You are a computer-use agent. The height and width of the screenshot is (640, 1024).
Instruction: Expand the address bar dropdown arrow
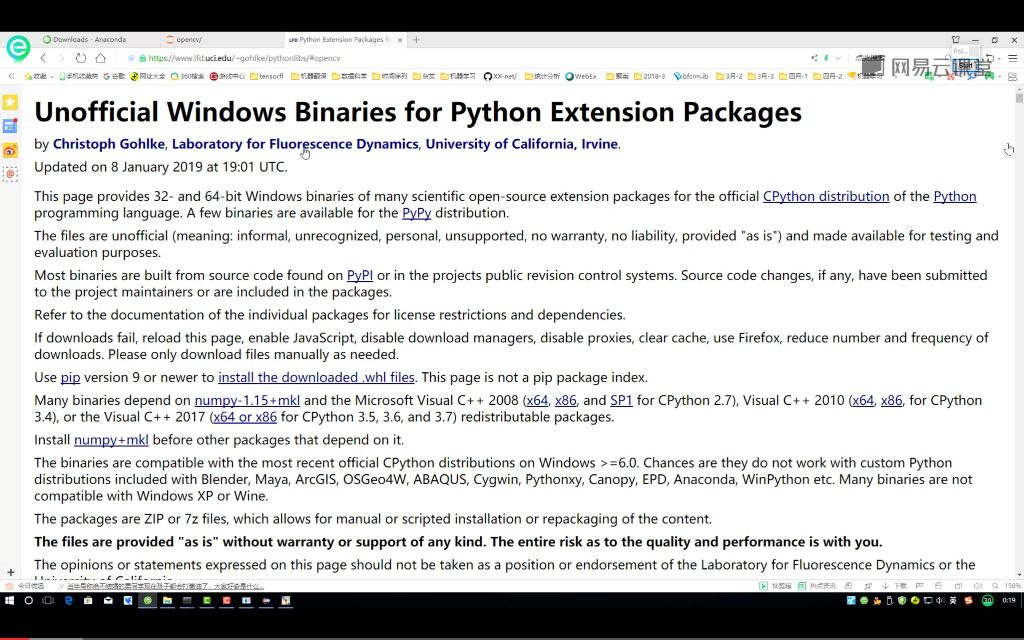(x=838, y=58)
